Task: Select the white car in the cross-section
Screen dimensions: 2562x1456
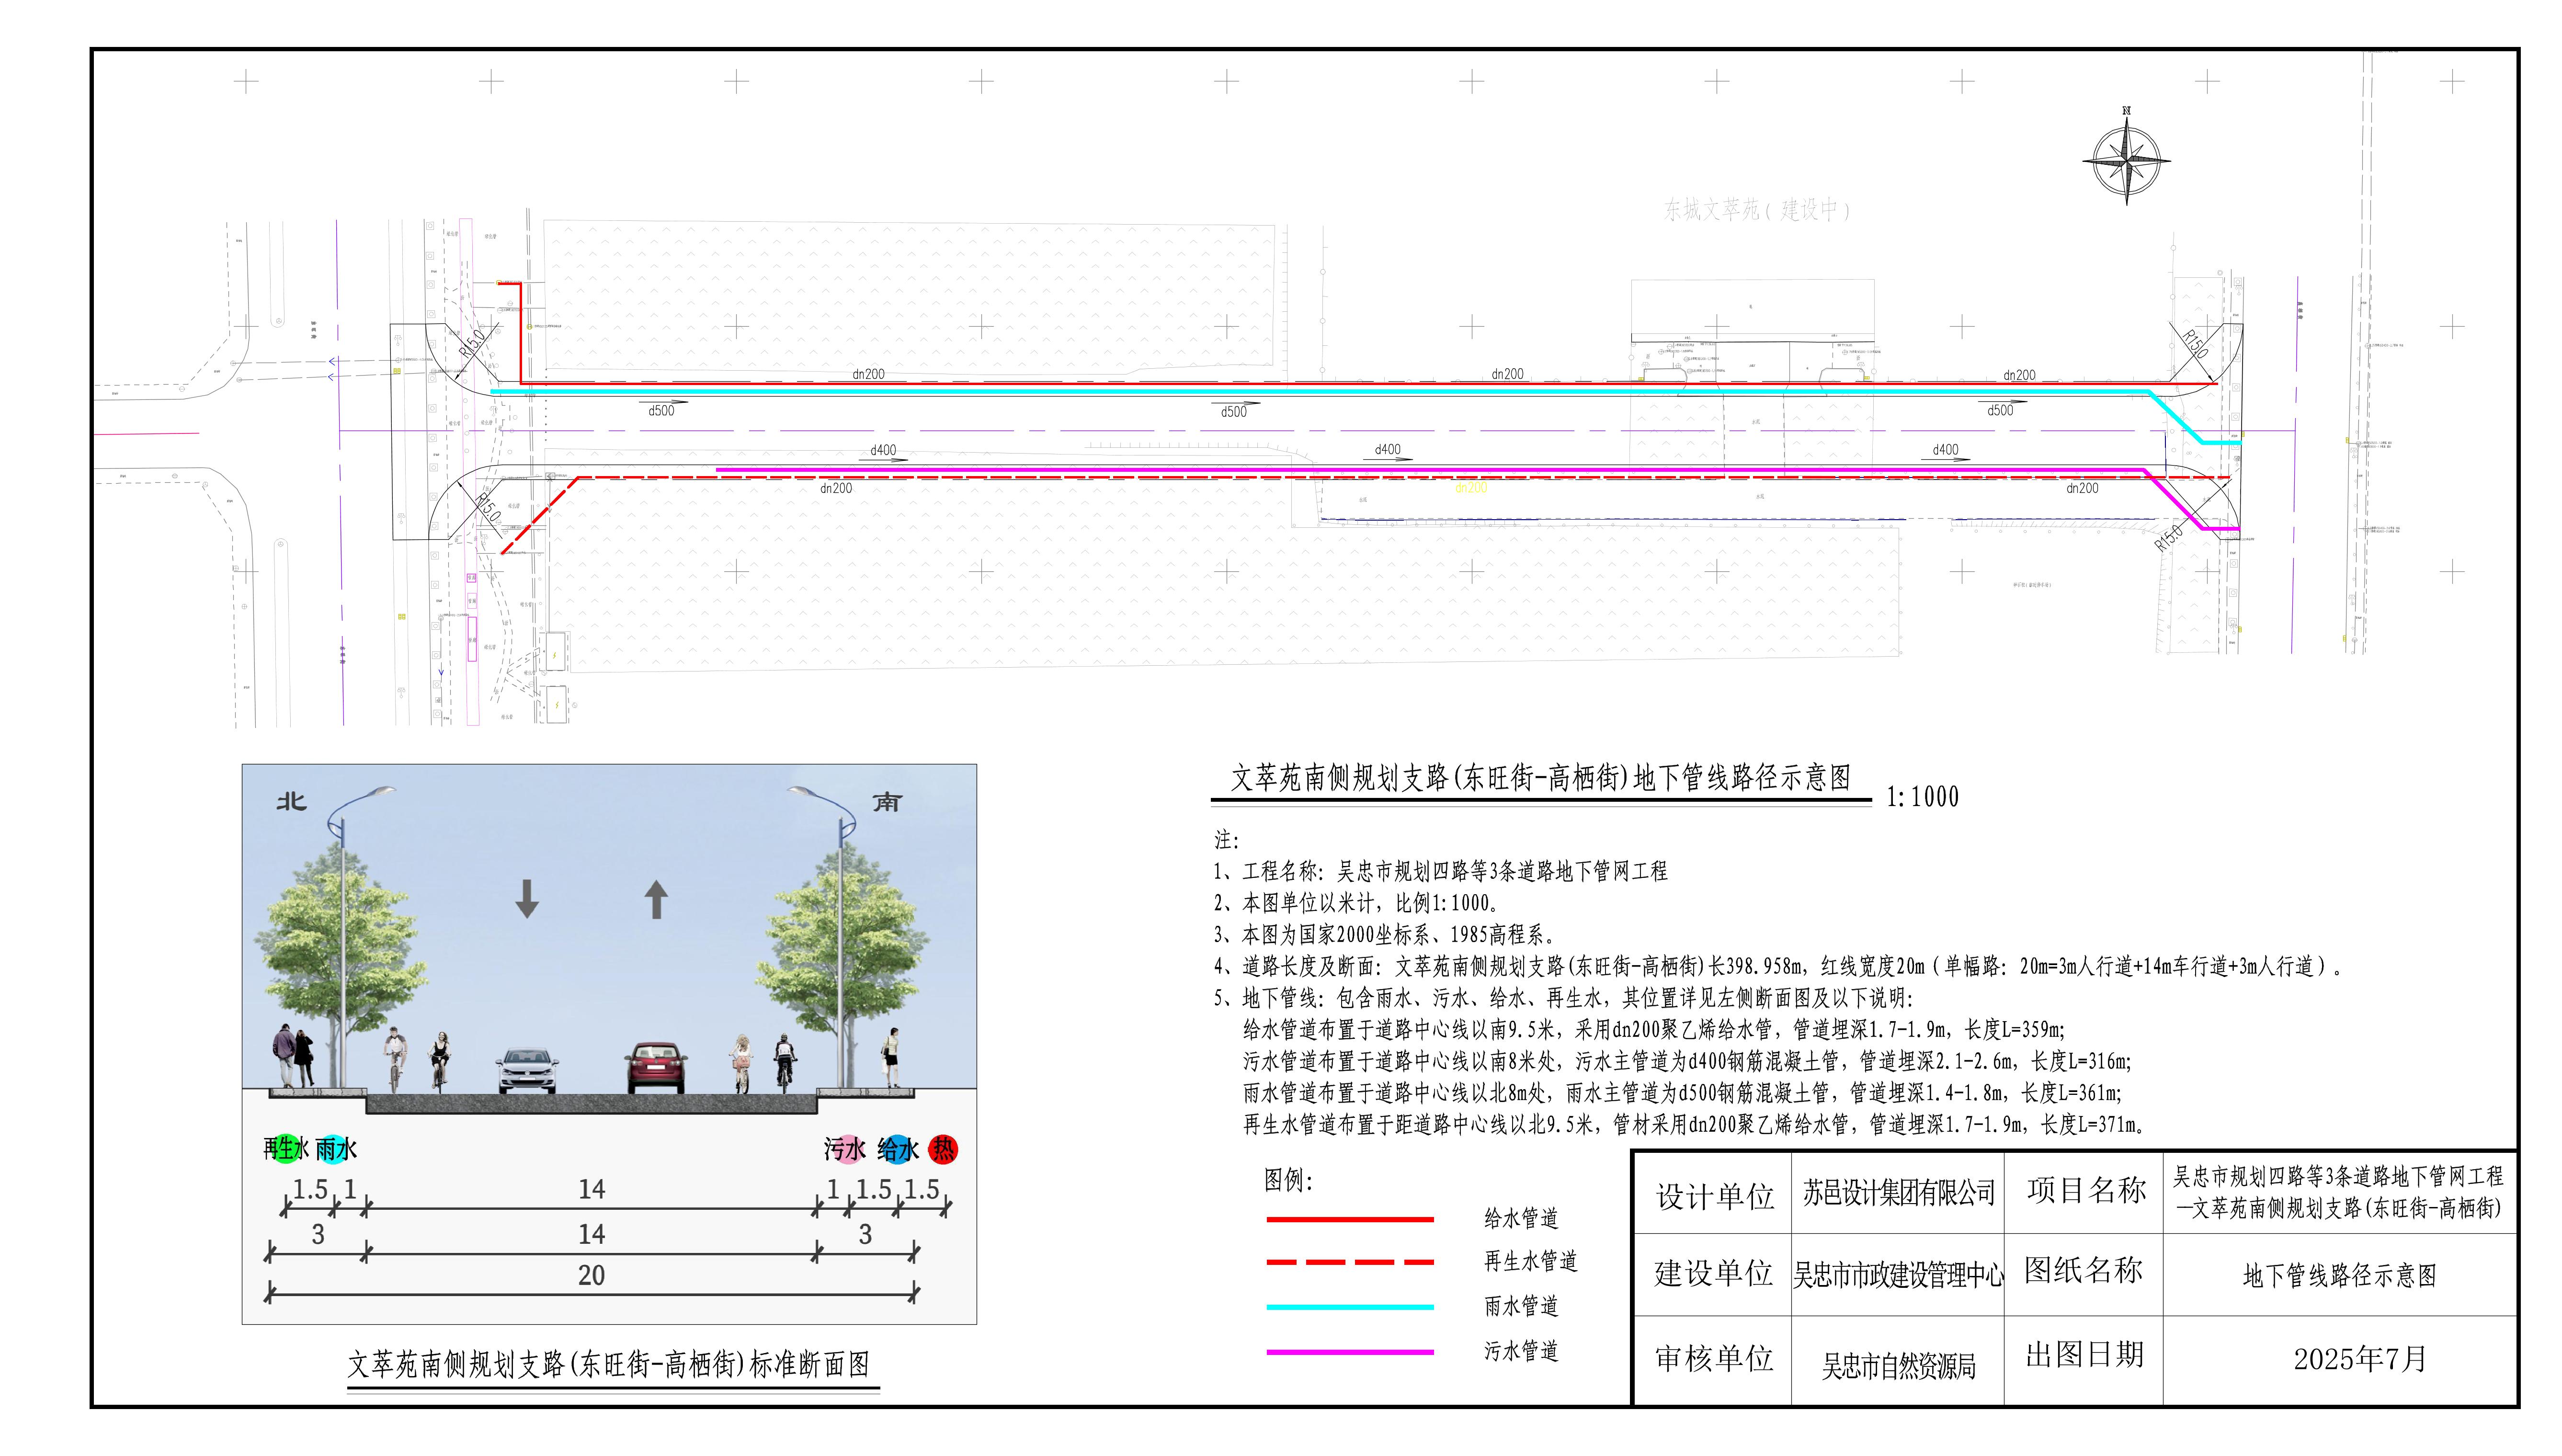Action: [x=527, y=1070]
